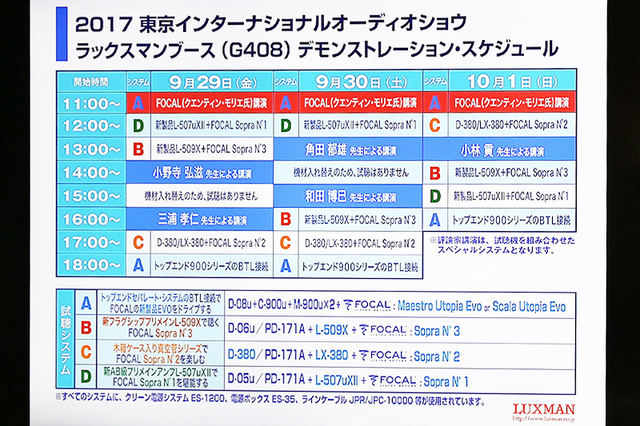Select 'Maestro Utopia Evo or Scala Utopia Evo' text
The image size is (640, 426).
(x=482, y=306)
